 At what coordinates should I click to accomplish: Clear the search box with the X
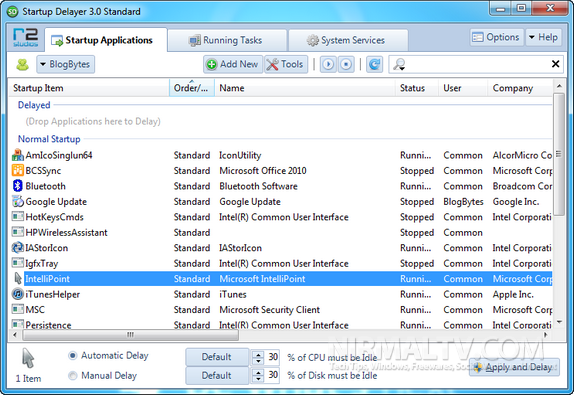[x=555, y=64]
